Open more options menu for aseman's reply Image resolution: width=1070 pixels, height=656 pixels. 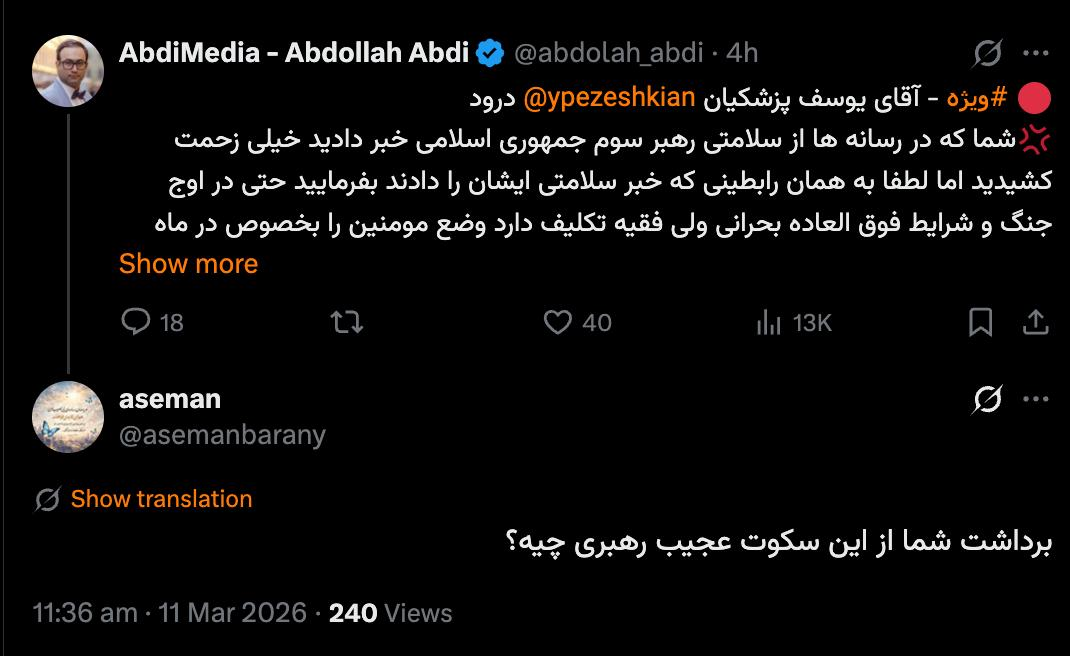(x=1035, y=399)
